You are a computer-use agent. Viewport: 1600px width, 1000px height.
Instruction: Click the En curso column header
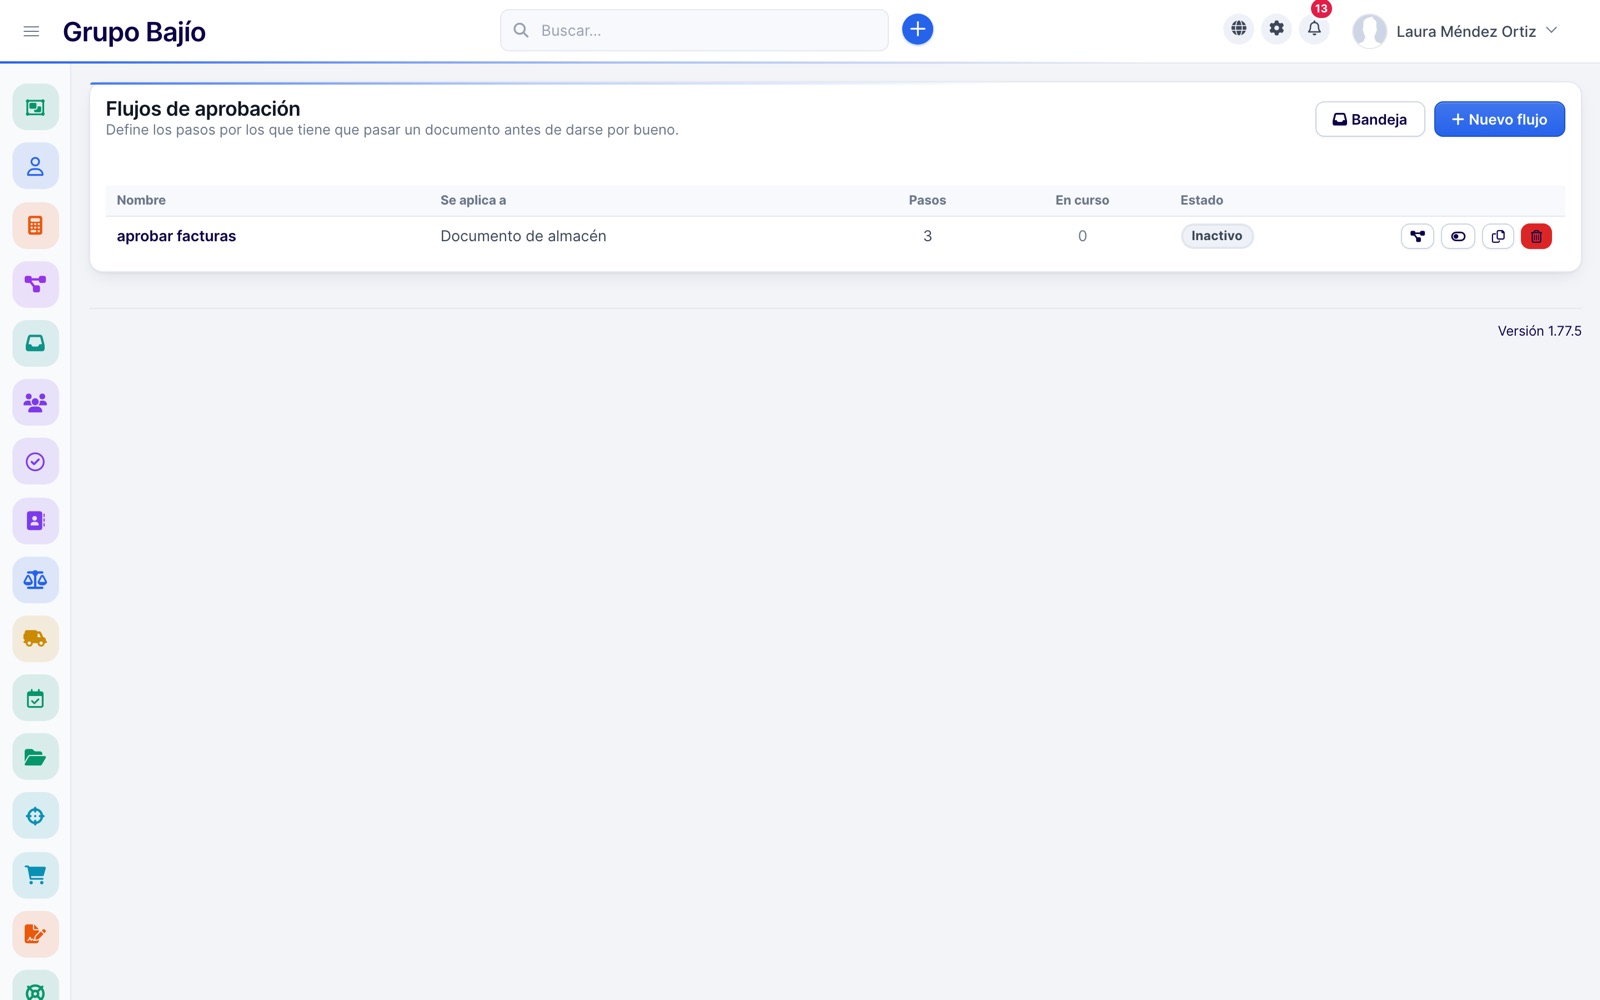click(1082, 200)
